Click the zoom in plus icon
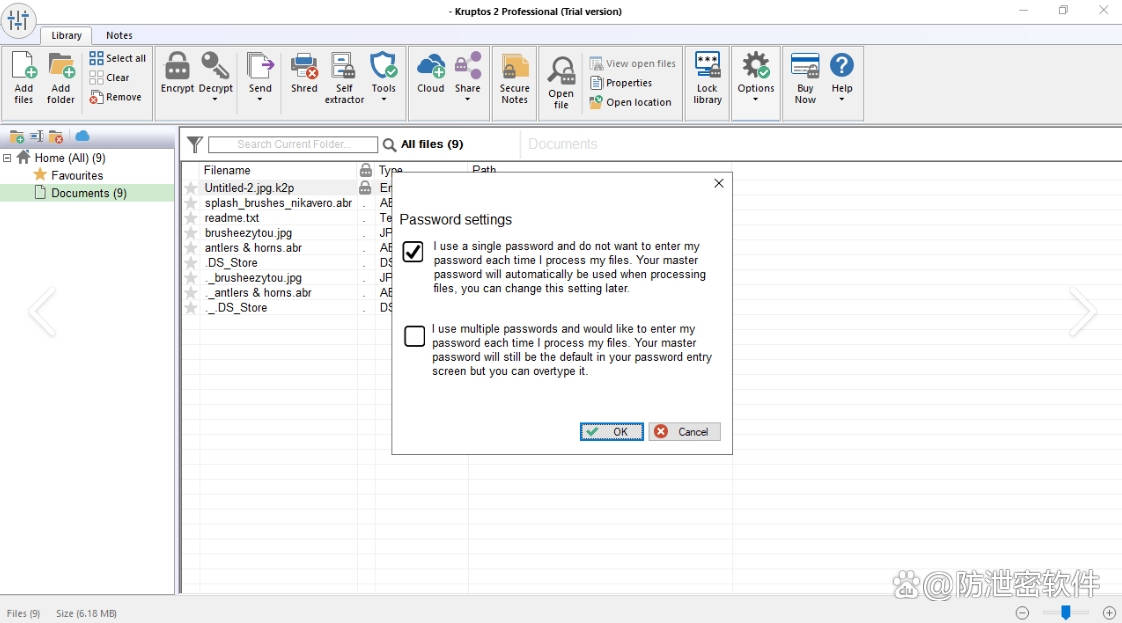Image resolution: width=1122 pixels, height=623 pixels. [1109, 613]
